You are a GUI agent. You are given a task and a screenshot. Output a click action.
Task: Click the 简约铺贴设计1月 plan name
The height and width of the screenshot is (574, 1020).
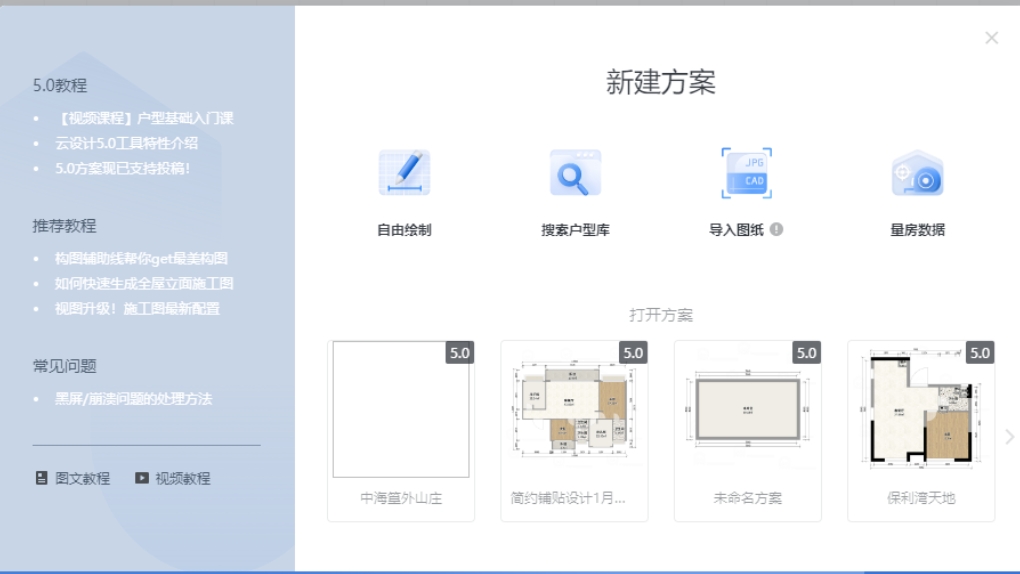tap(568, 498)
